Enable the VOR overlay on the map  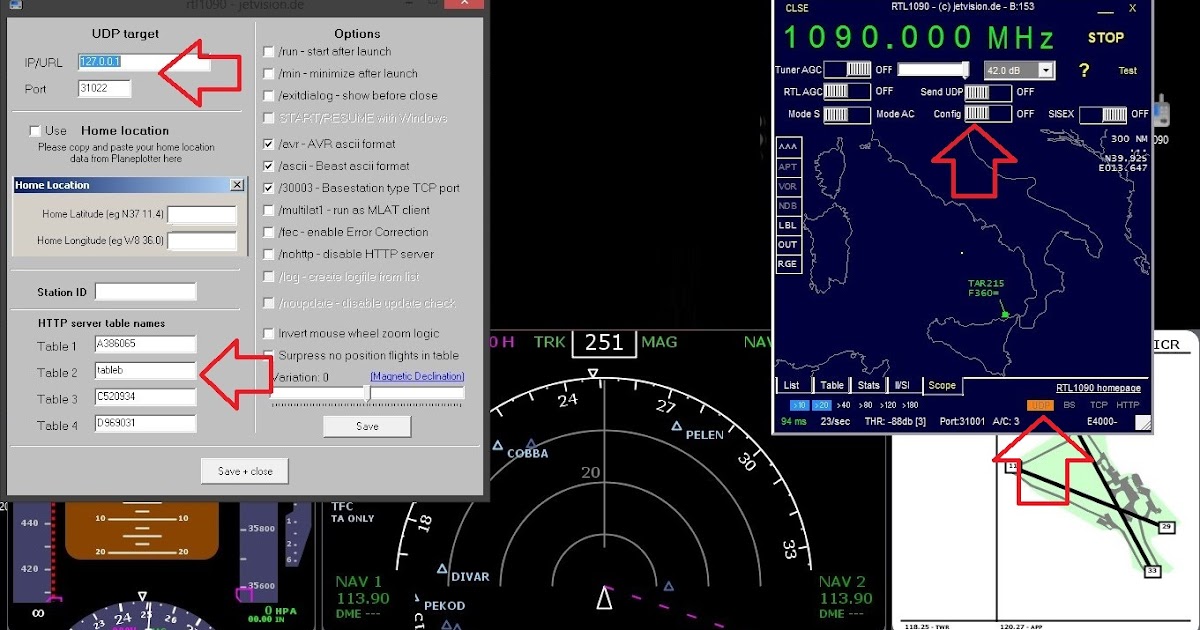click(787, 184)
